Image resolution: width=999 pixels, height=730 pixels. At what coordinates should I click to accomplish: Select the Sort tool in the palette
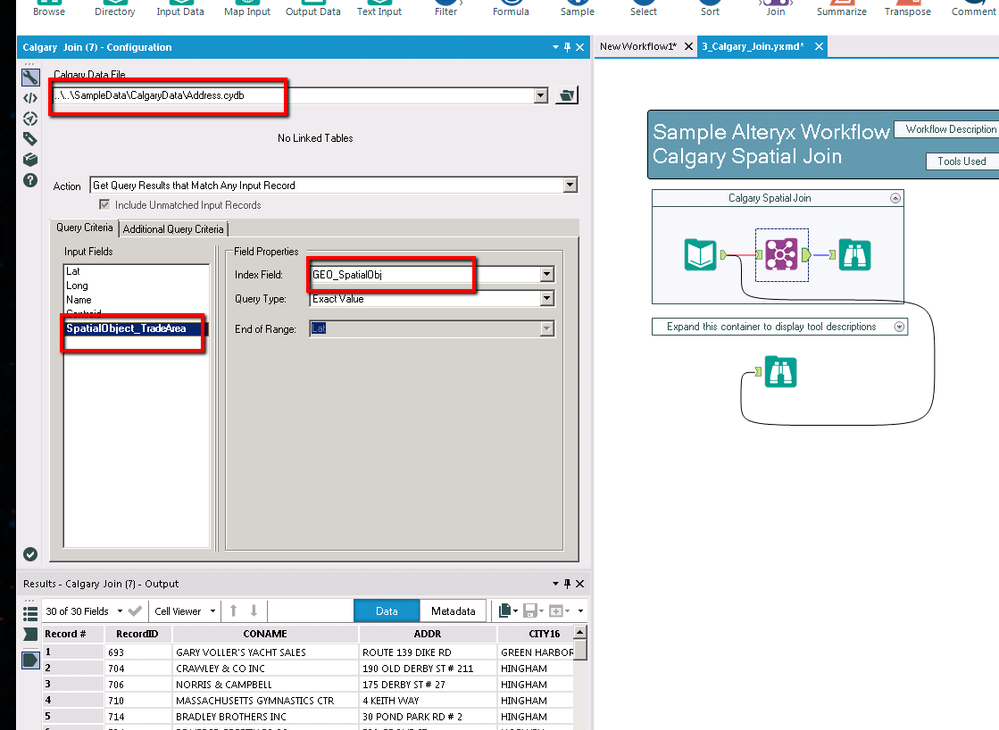[710, 9]
